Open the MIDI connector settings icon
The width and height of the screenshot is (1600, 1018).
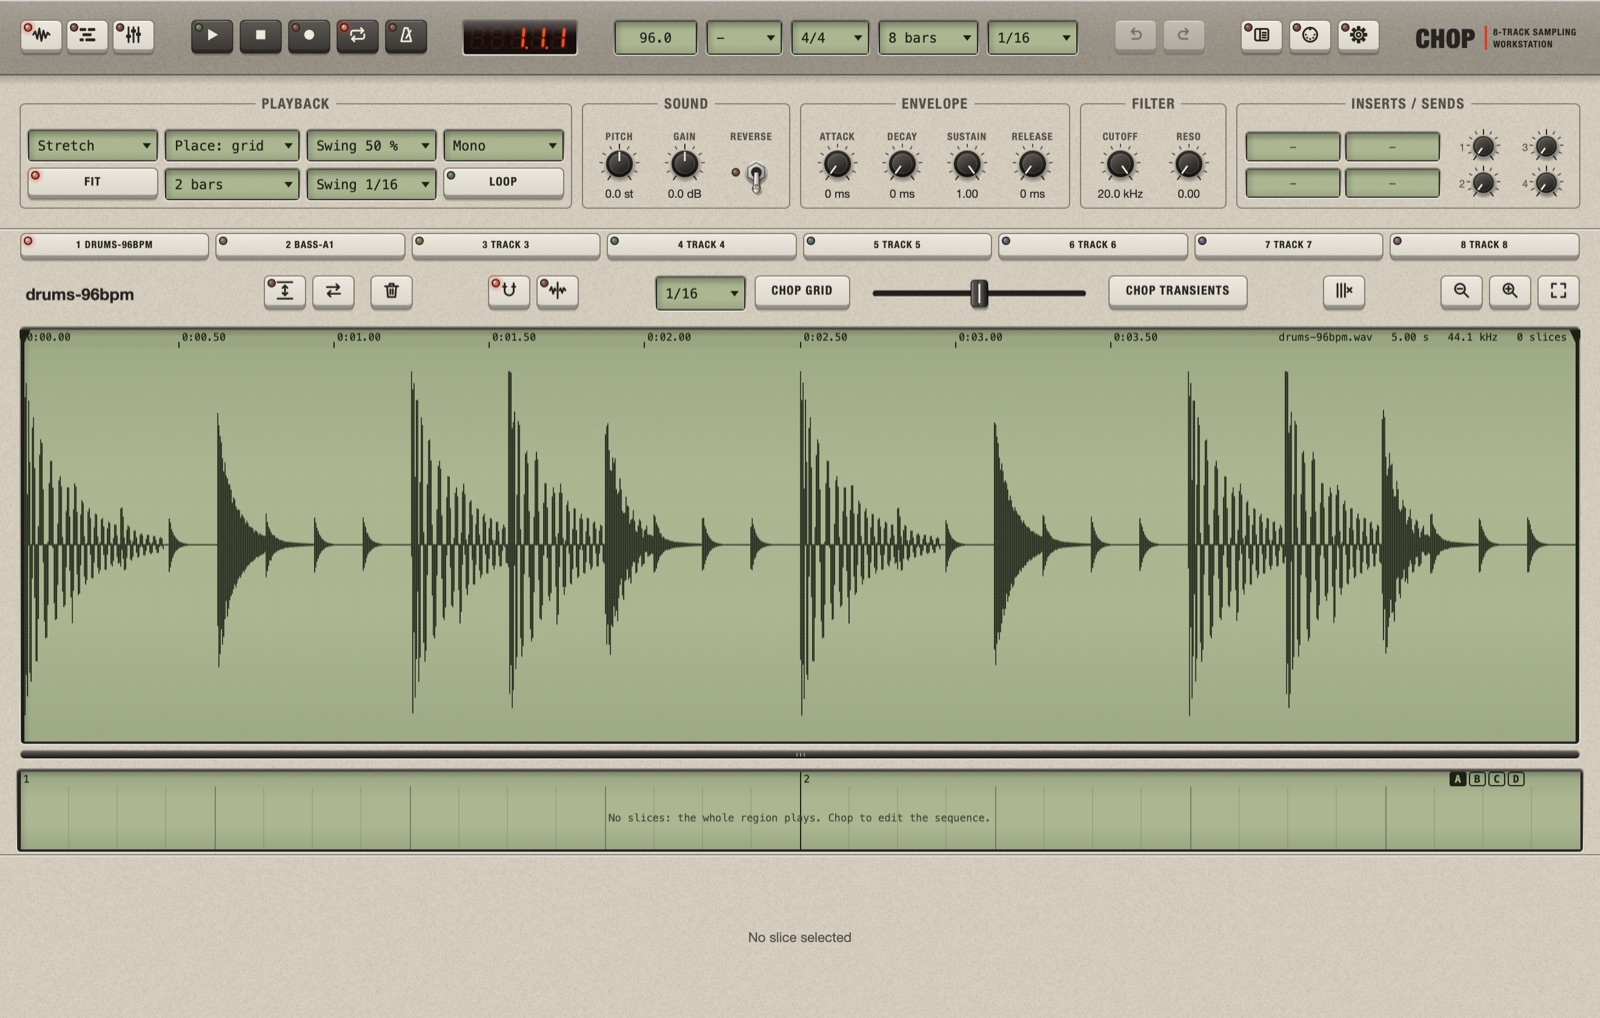click(x=1309, y=36)
